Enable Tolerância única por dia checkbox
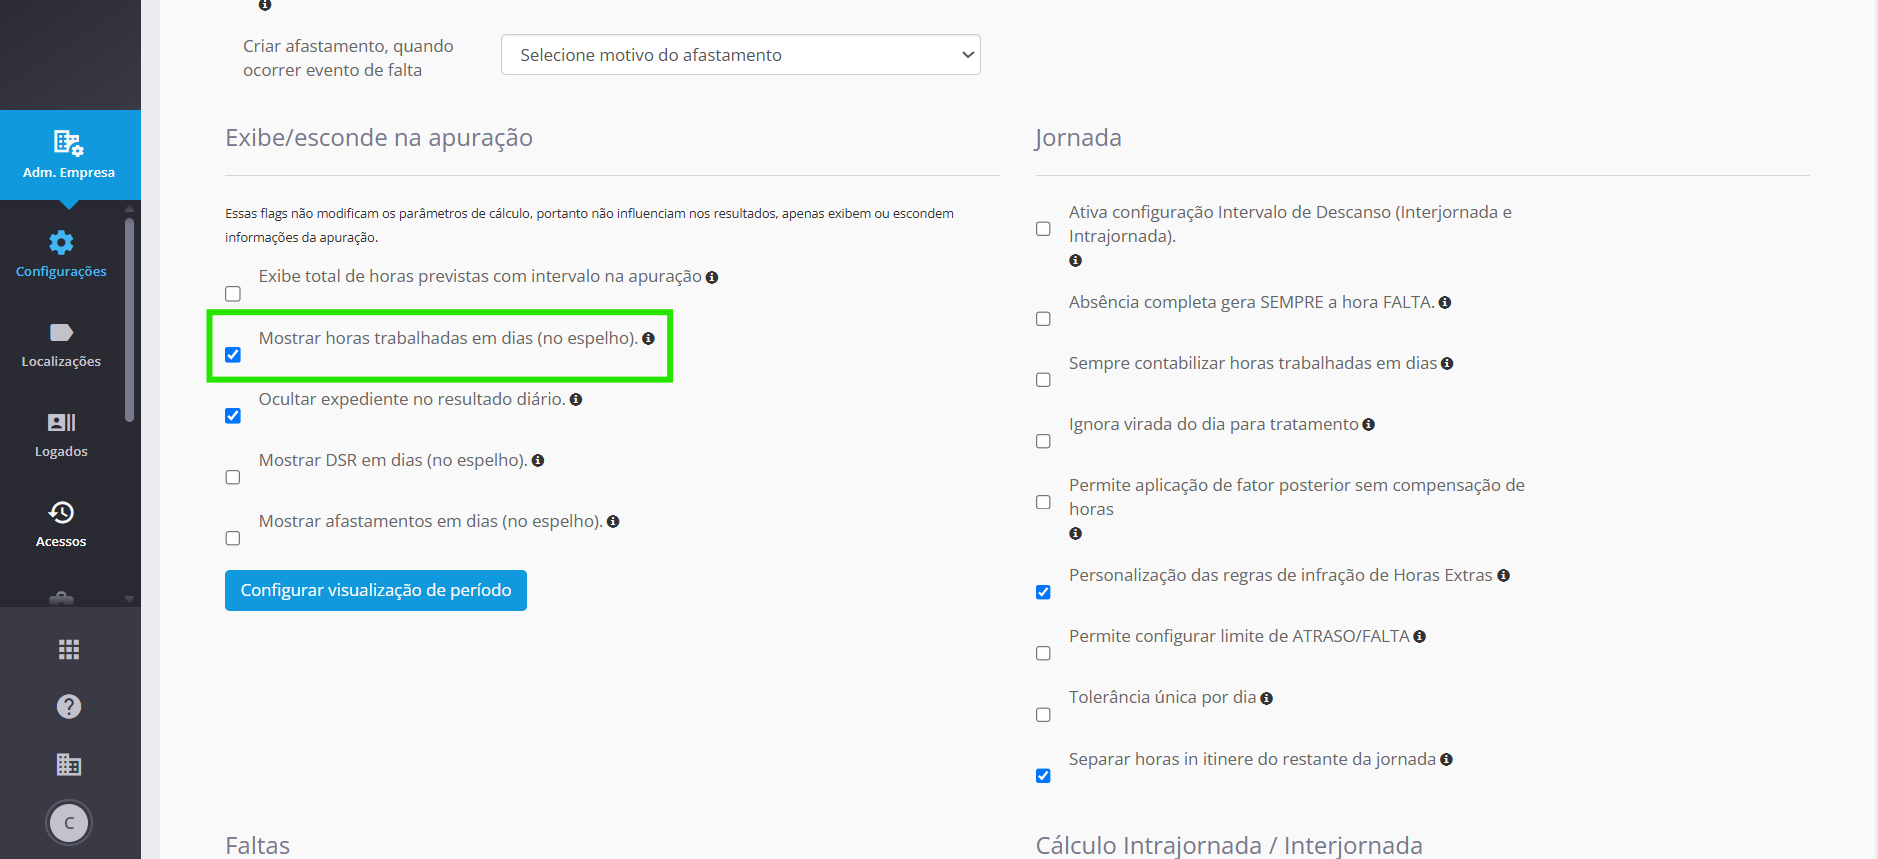This screenshot has width=1878, height=859. click(x=1043, y=715)
